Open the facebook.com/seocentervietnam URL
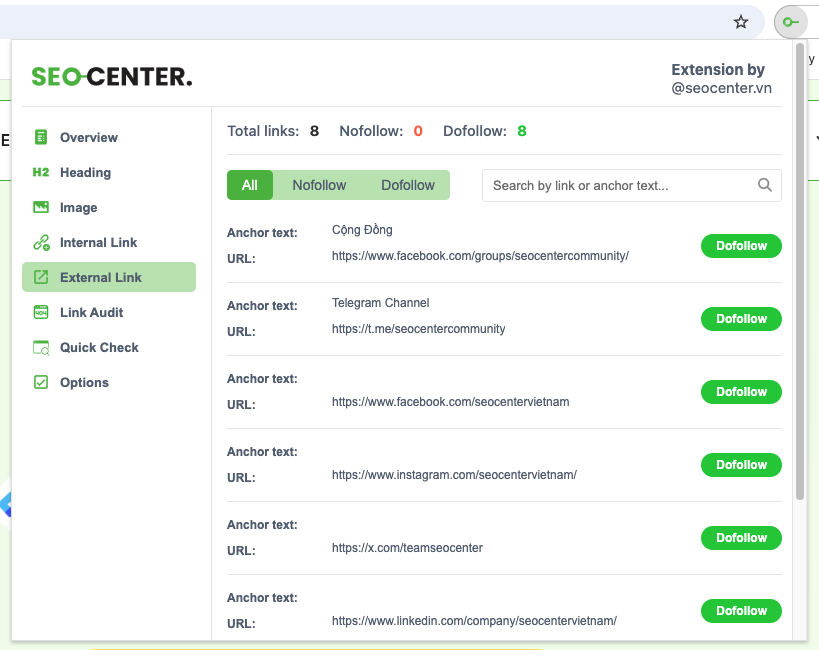Screen dimensions: 819x650 pyautogui.click(x=450, y=402)
